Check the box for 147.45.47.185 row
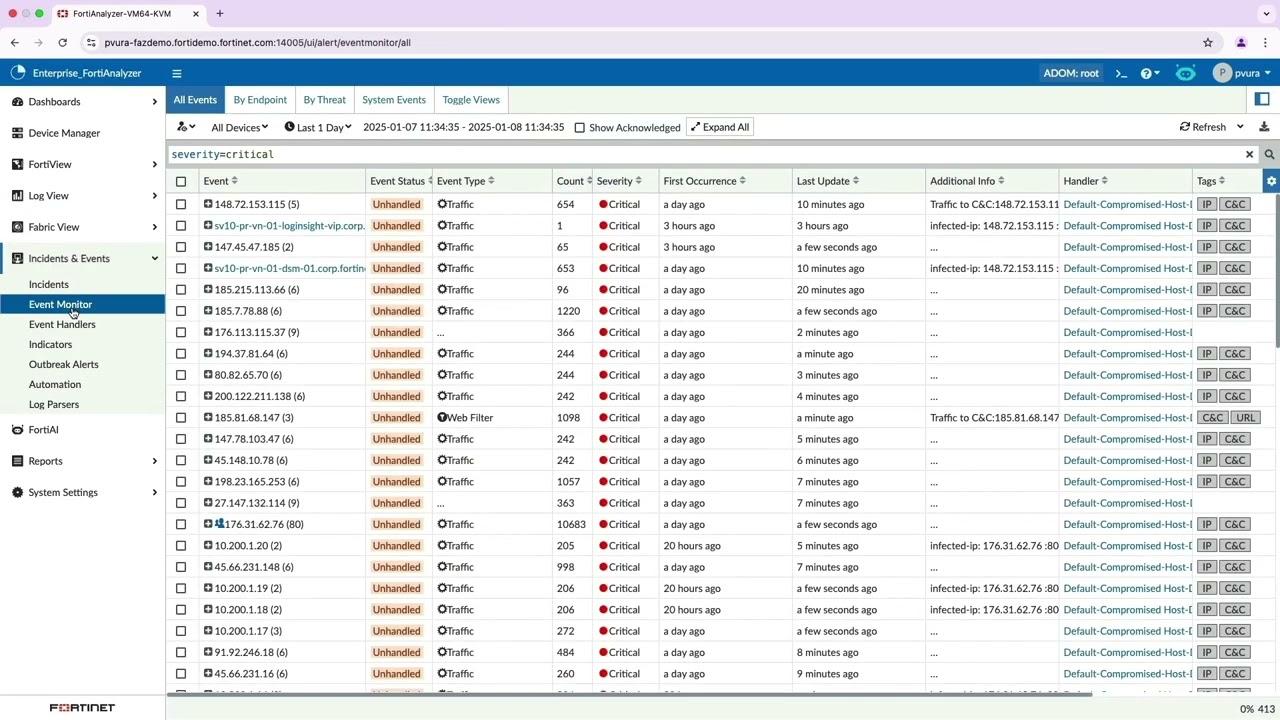The height and width of the screenshot is (720, 1280). pos(181,247)
